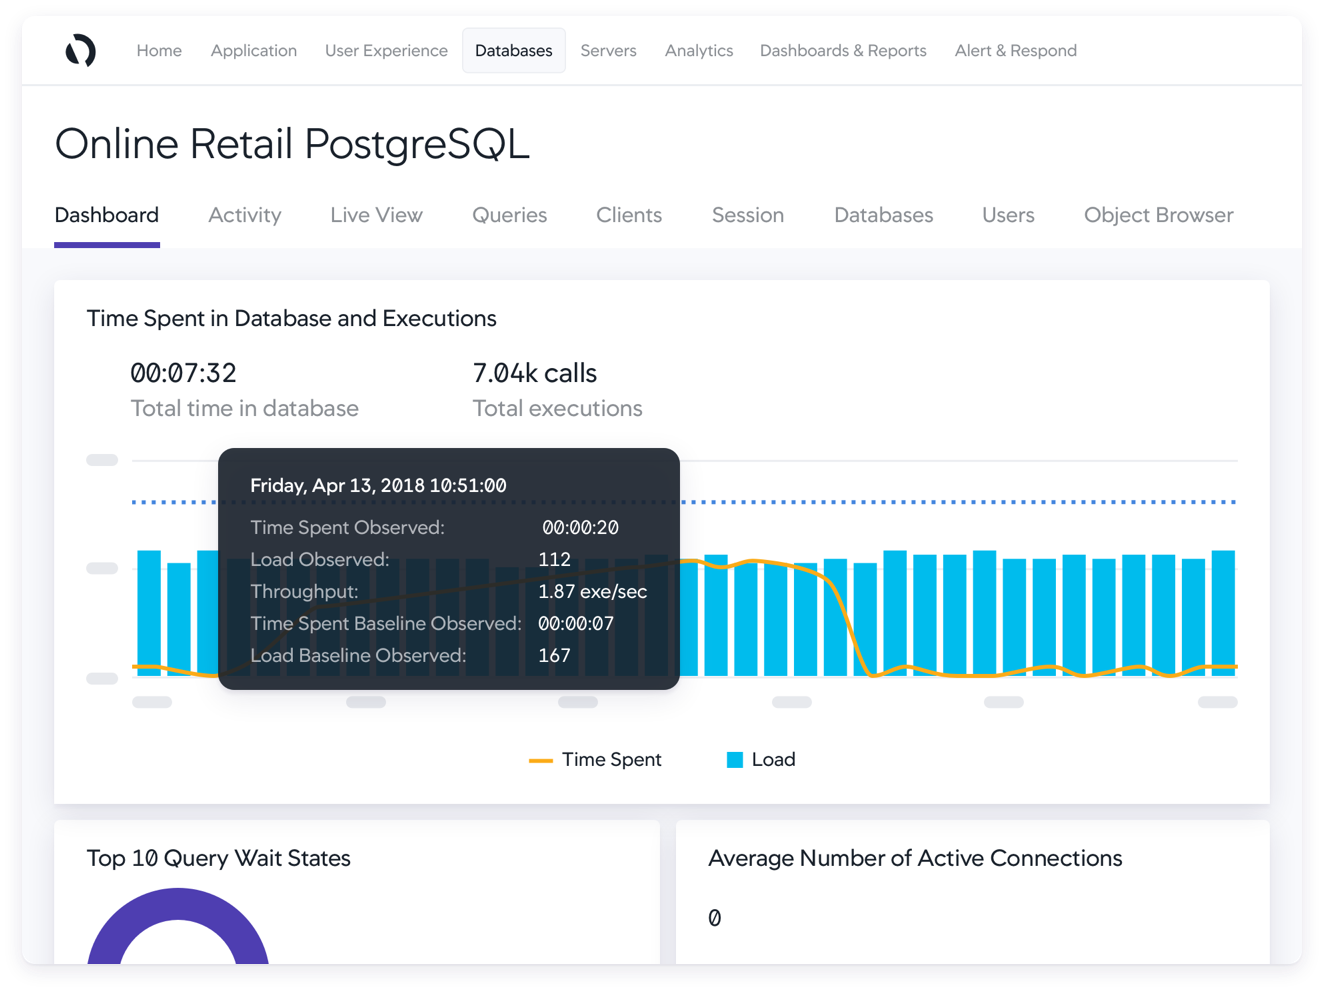Viewport: 1324px width, 992px height.
Task: Click the rightmost blue load bar
Action: [x=1223, y=613]
